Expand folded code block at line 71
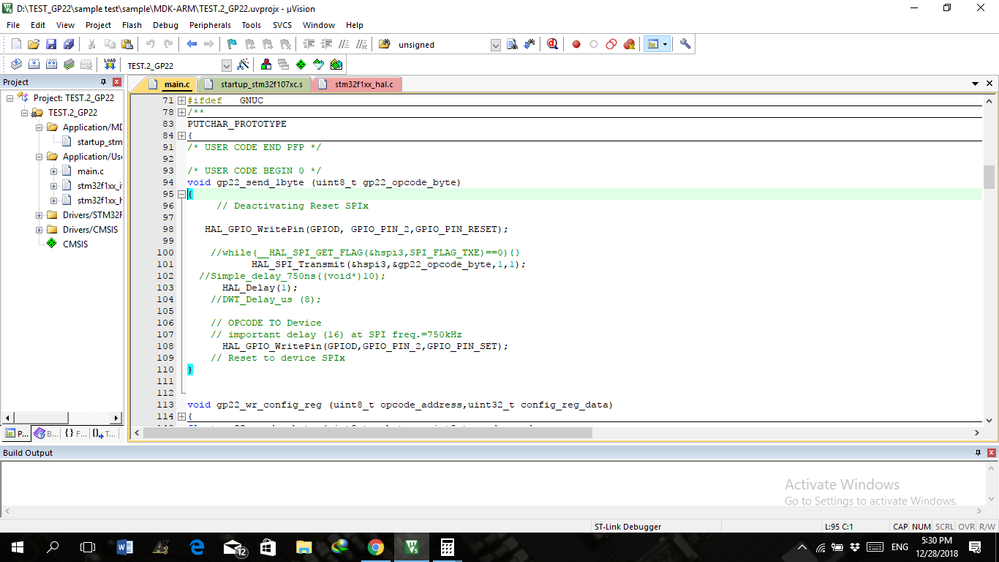The height and width of the screenshot is (562, 999). pyautogui.click(x=182, y=101)
